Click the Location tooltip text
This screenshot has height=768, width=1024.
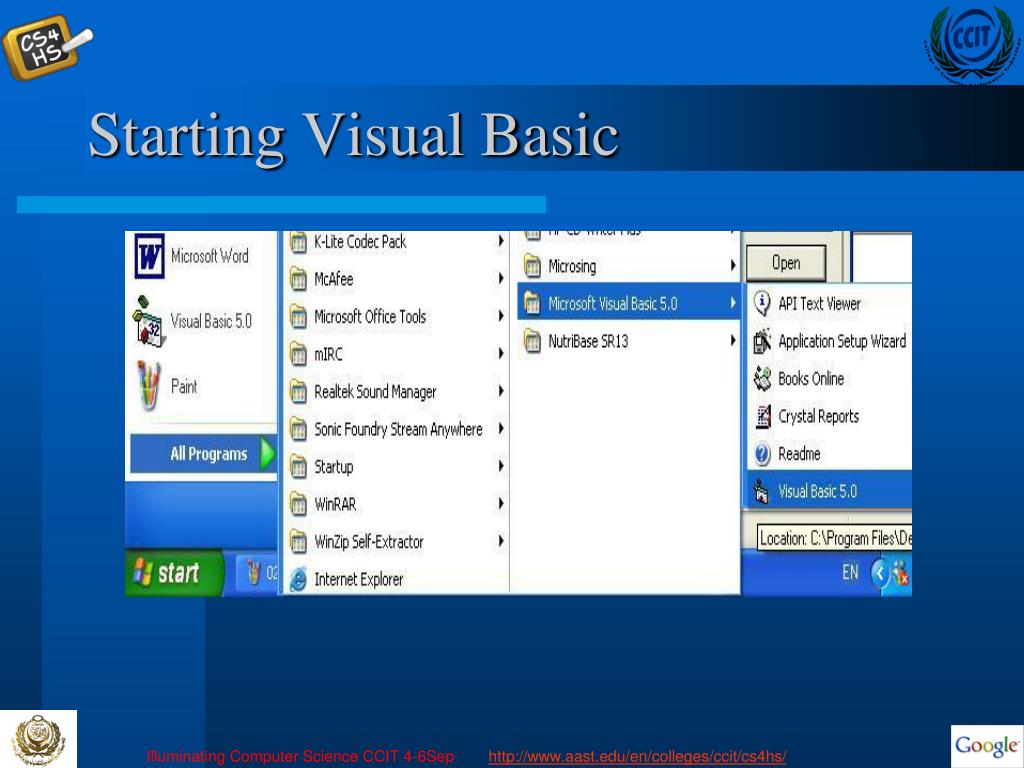pos(835,538)
